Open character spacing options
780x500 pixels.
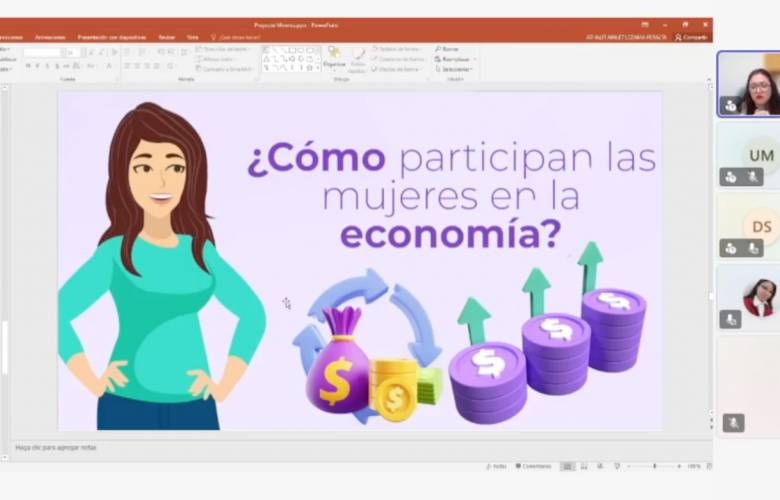pos(77,66)
